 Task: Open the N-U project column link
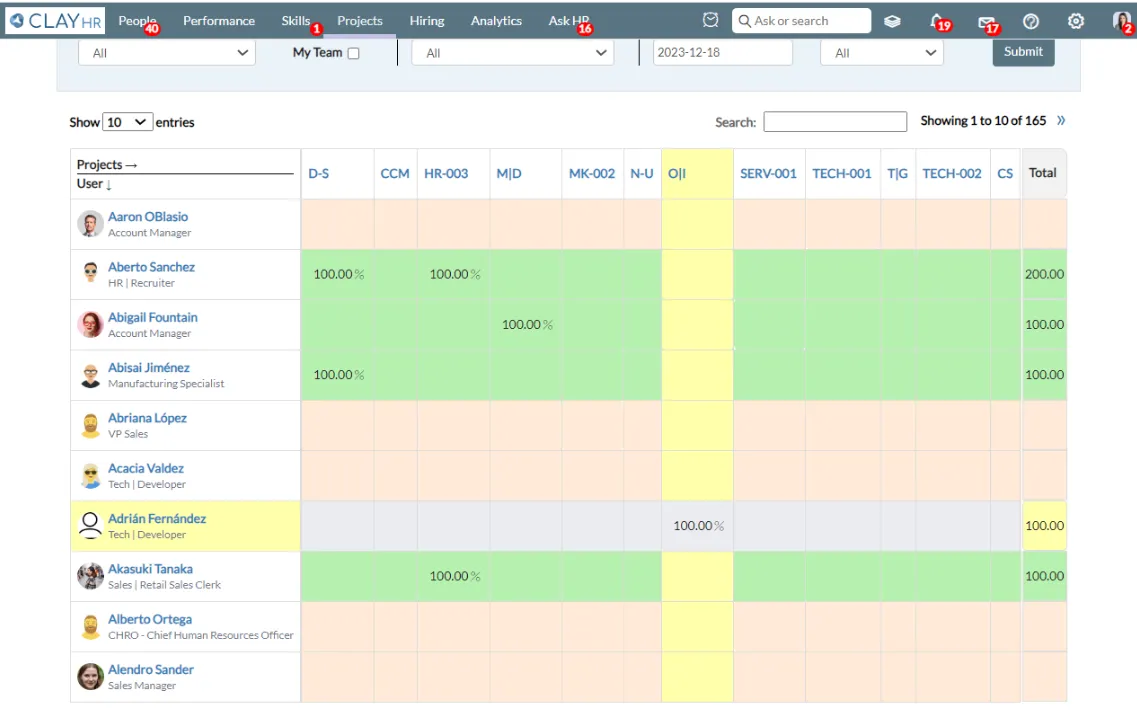tap(642, 173)
